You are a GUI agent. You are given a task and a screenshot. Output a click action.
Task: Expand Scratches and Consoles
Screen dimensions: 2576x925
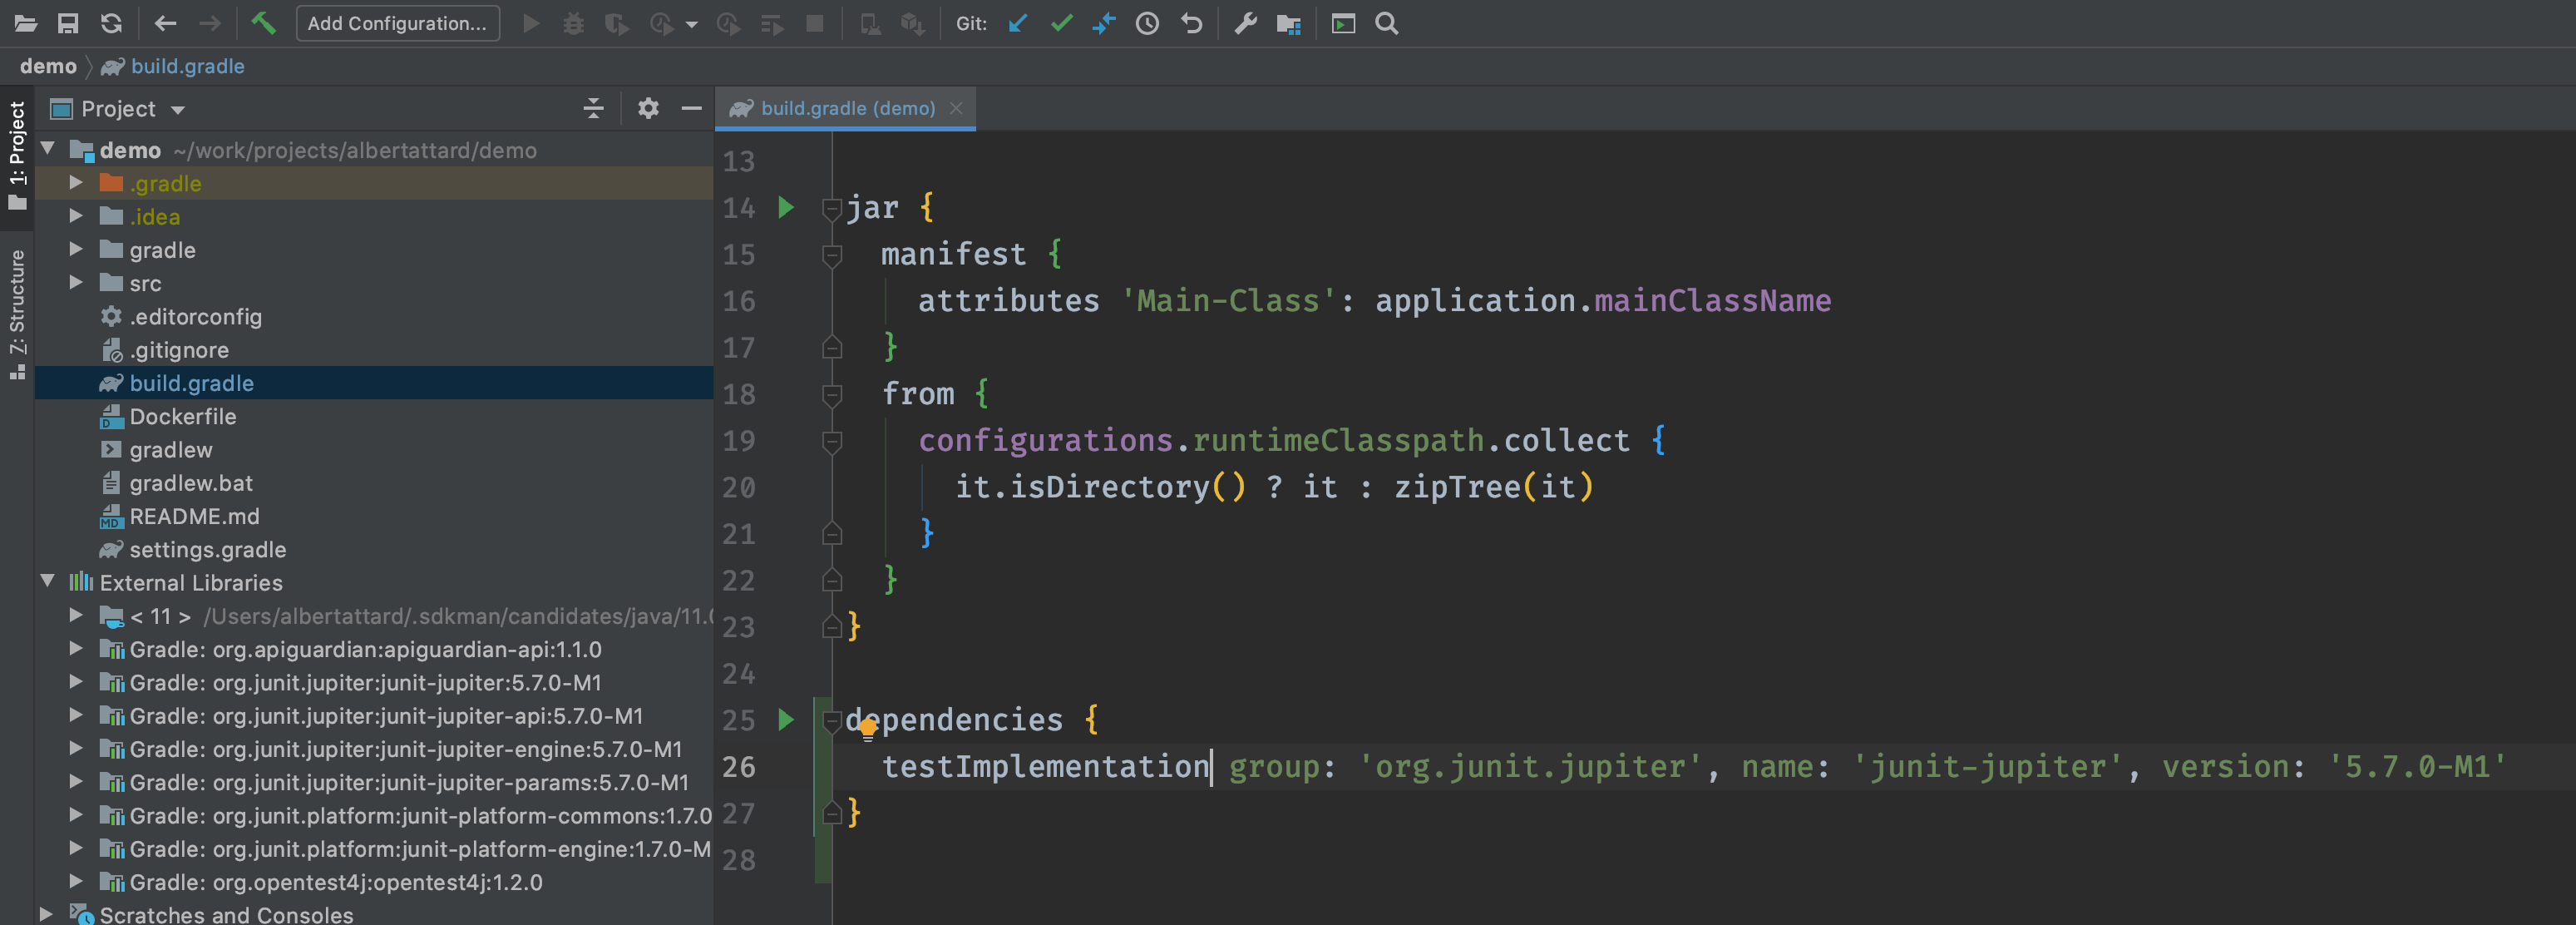[x=45, y=914]
